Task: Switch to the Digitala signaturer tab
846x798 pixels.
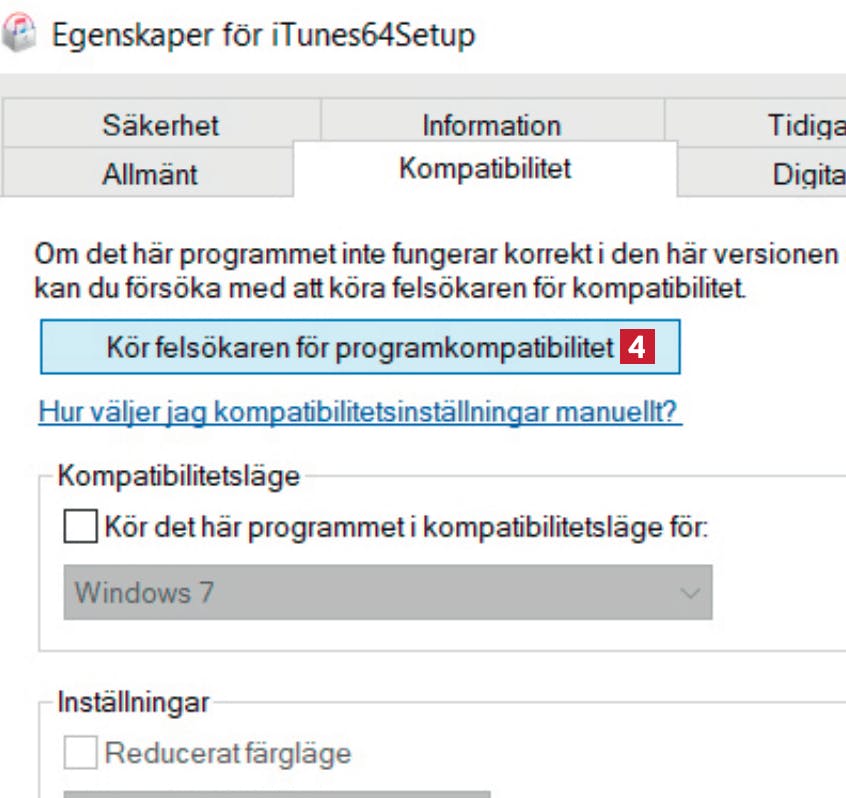Action: [762, 173]
